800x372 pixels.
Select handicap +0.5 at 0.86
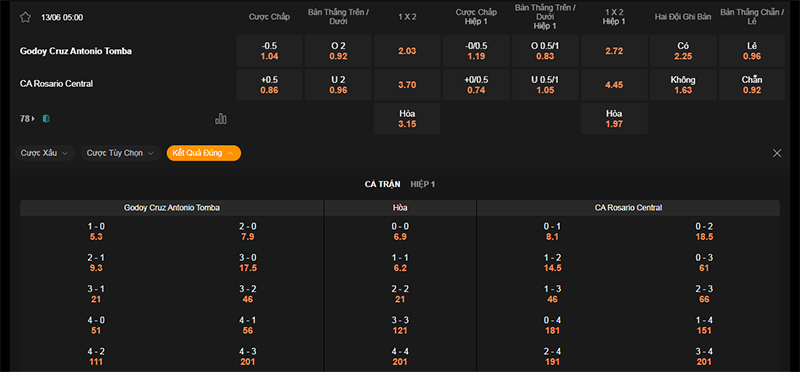coord(269,85)
